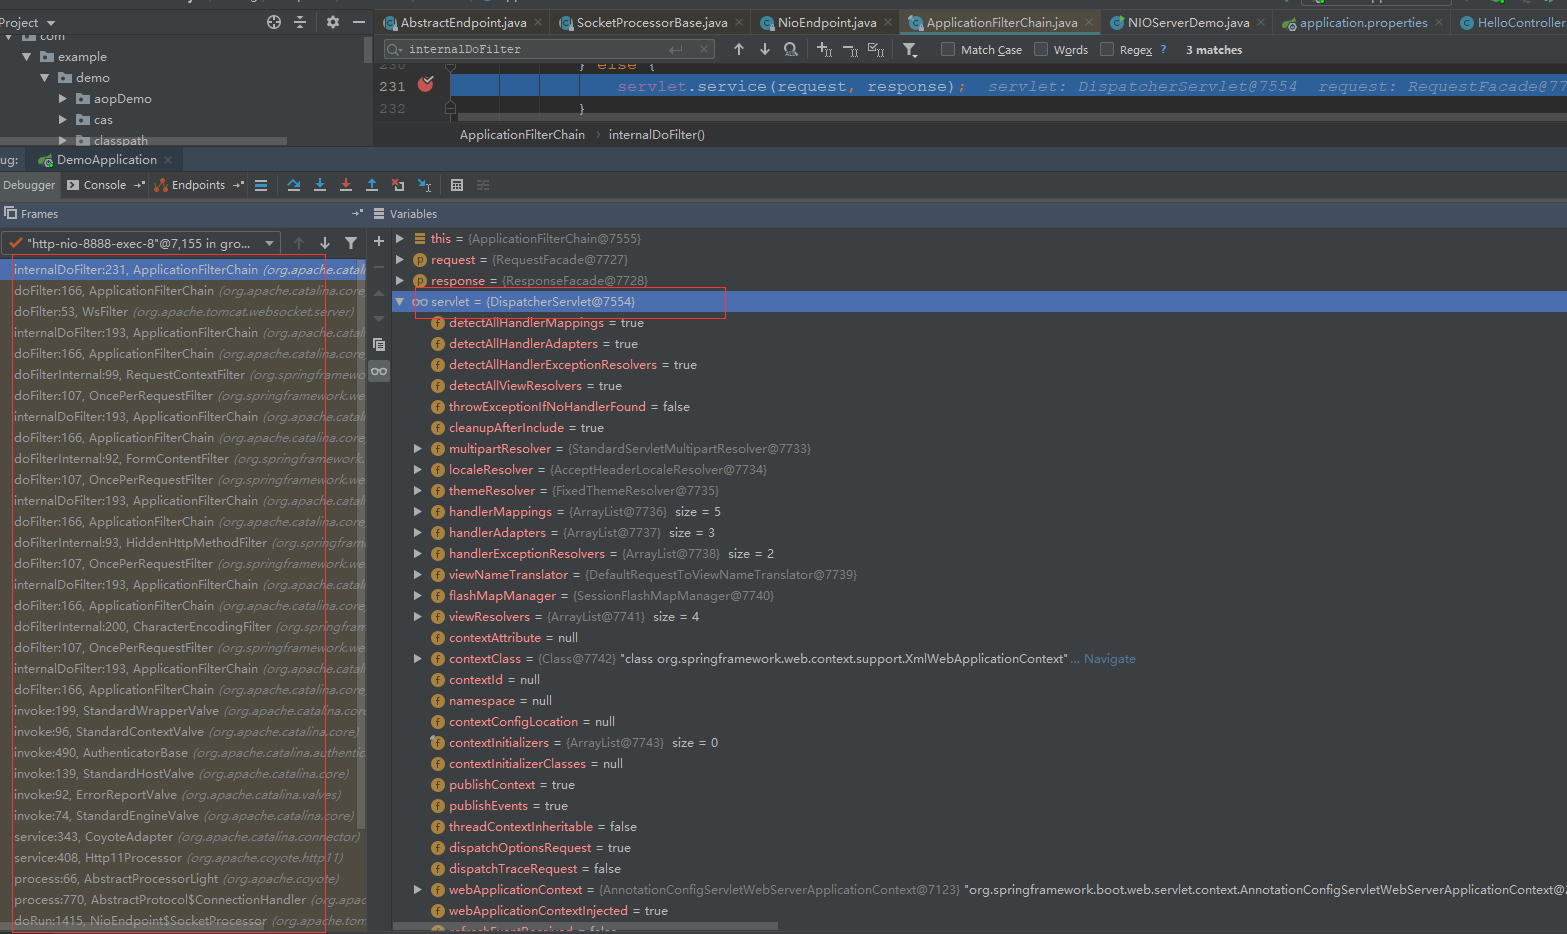The height and width of the screenshot is (934, 1567).
Task: Select frame doFilter:53, WsFilter
Action: point(184,312)
